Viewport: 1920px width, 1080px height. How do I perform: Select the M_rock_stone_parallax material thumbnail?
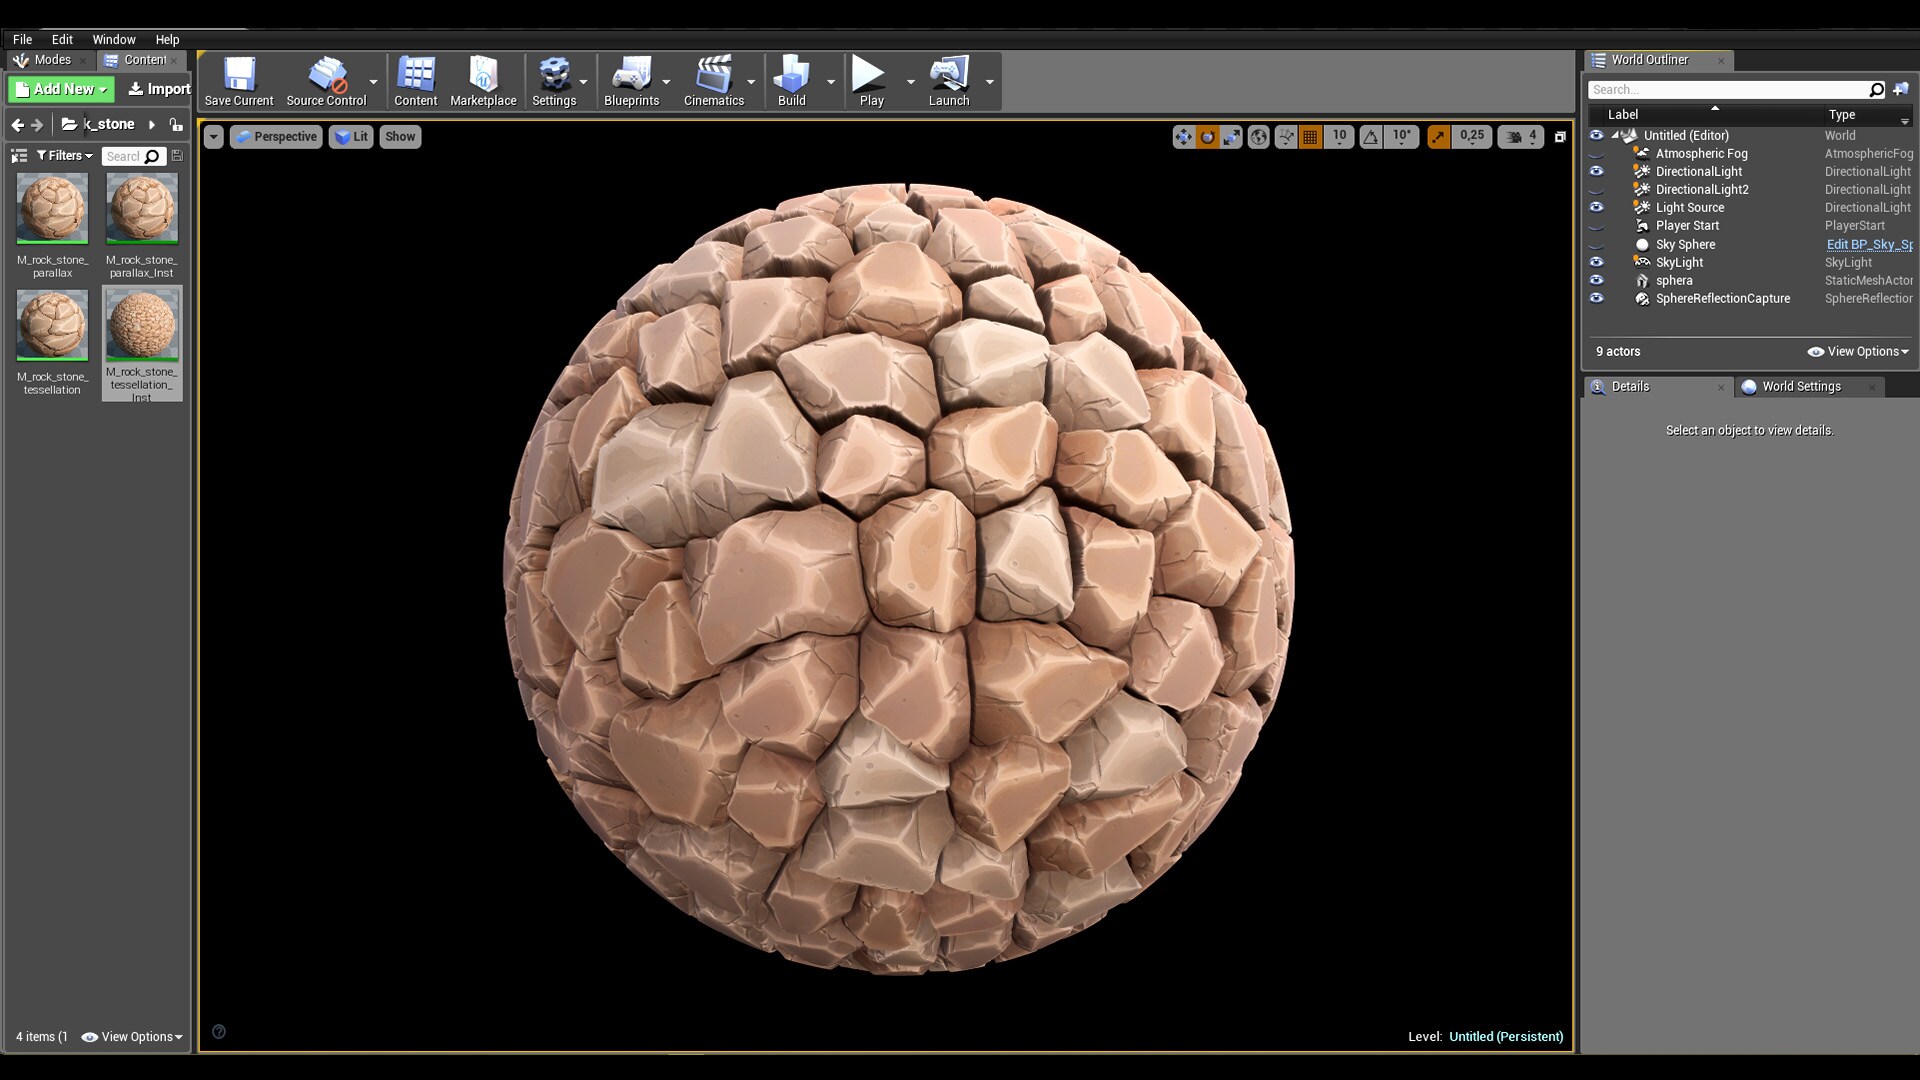tap(52, 209)
